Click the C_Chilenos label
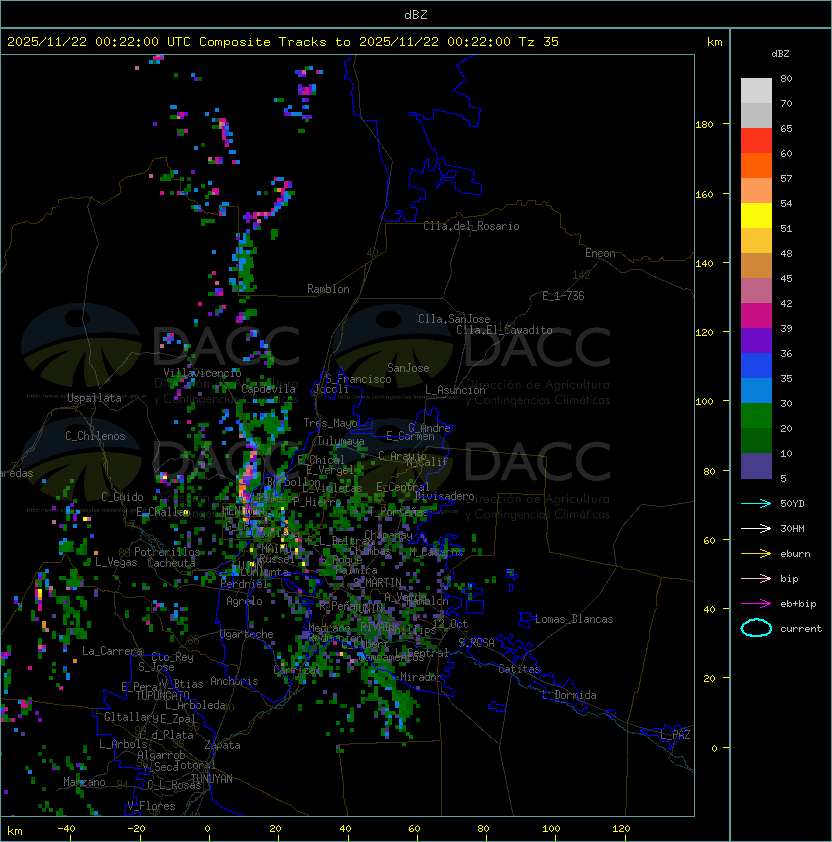 tap(95, 436)
